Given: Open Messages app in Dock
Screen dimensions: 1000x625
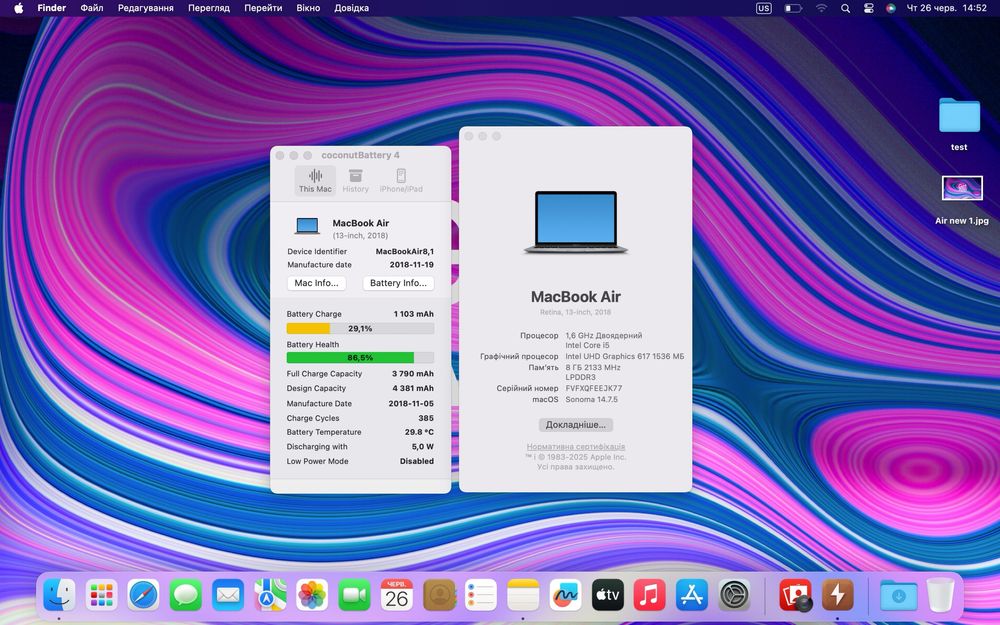Looking at the screenshot, I should click(x=186, y=596).
